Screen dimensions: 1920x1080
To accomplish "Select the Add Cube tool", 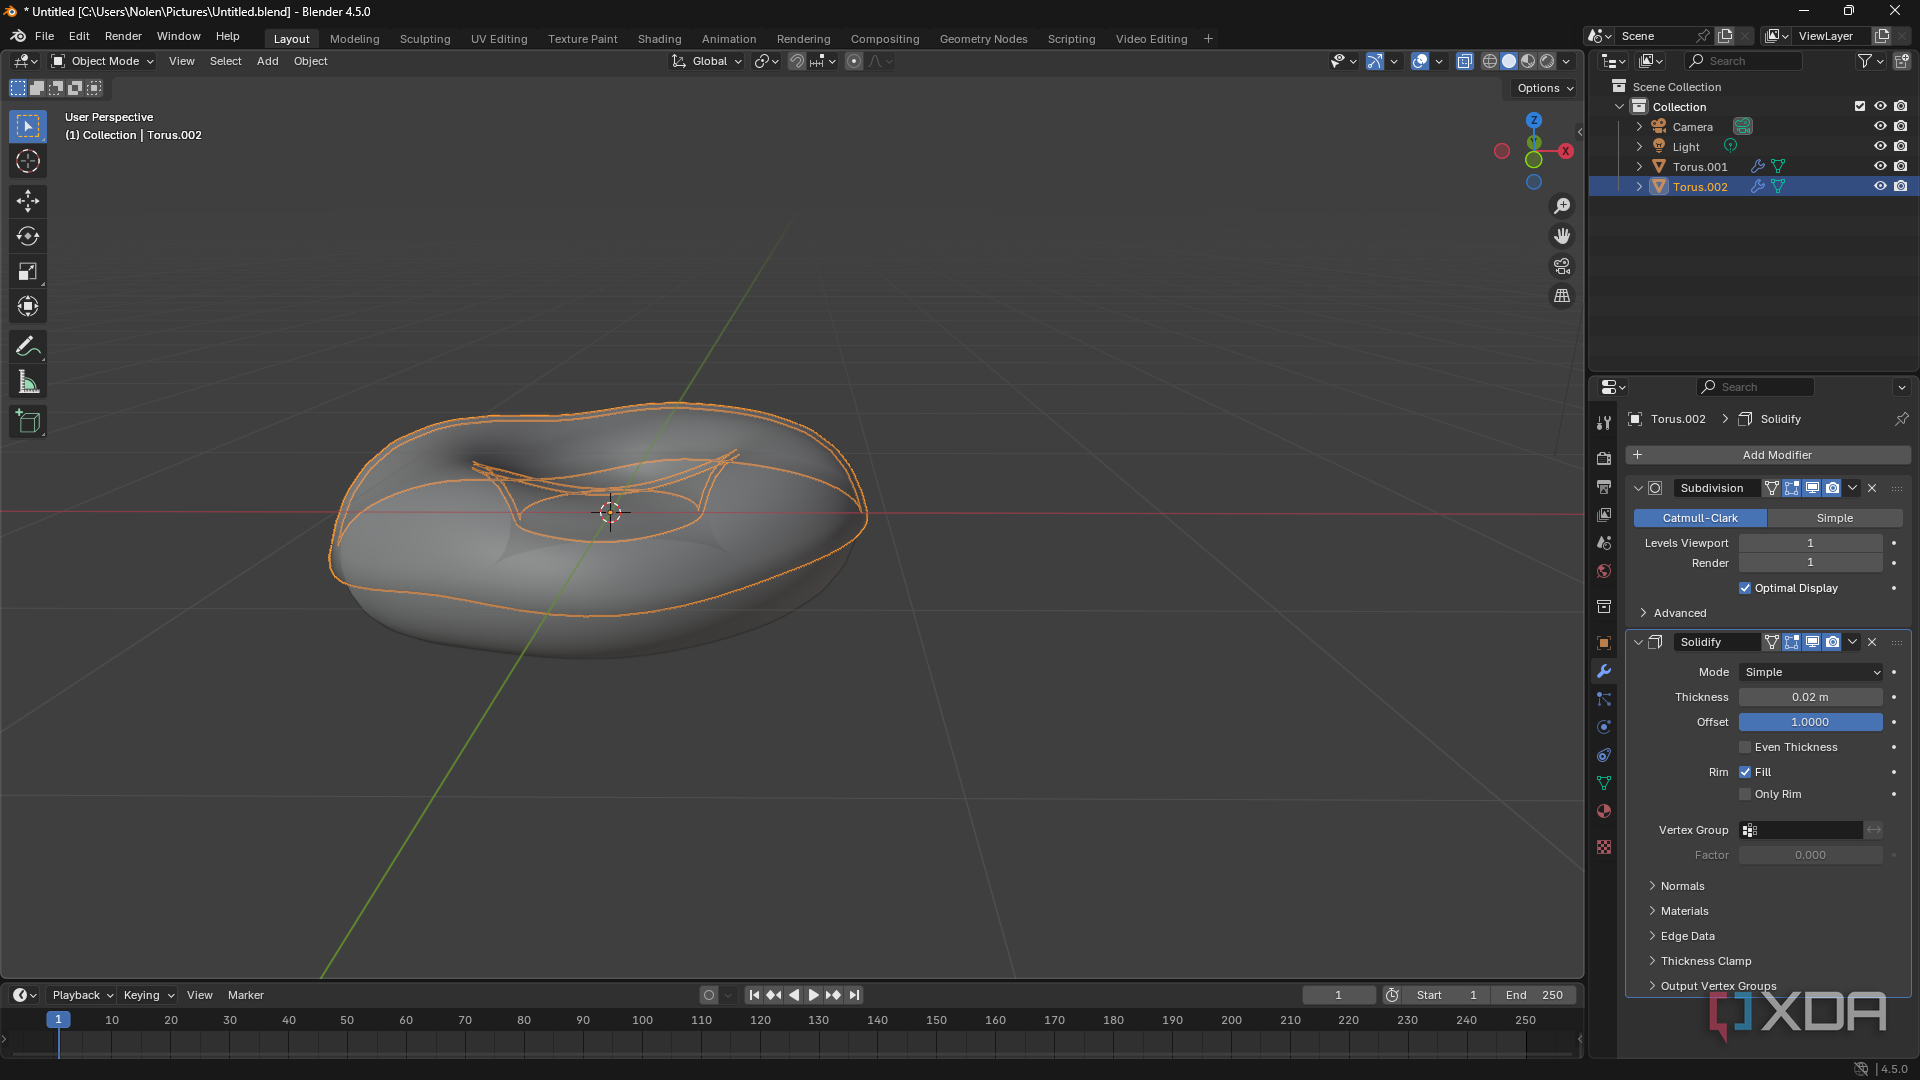I will 28,422.
